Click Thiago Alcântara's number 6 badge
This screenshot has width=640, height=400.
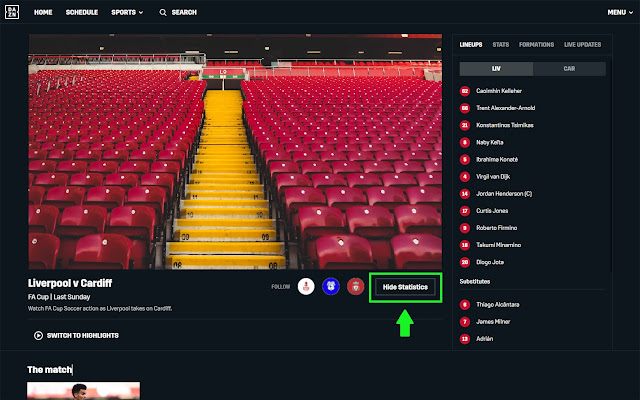tap(464, 304)
